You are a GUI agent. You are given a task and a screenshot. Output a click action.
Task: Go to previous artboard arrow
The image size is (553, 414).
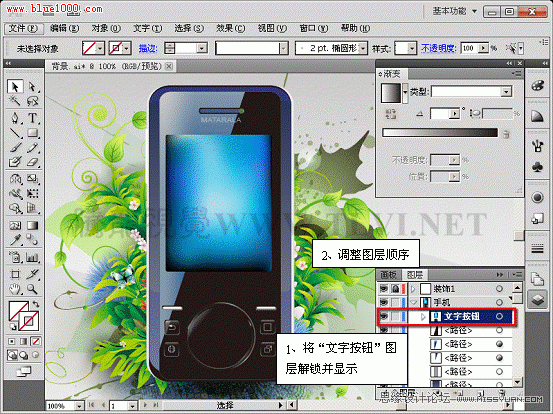click(x=103, y=405)
